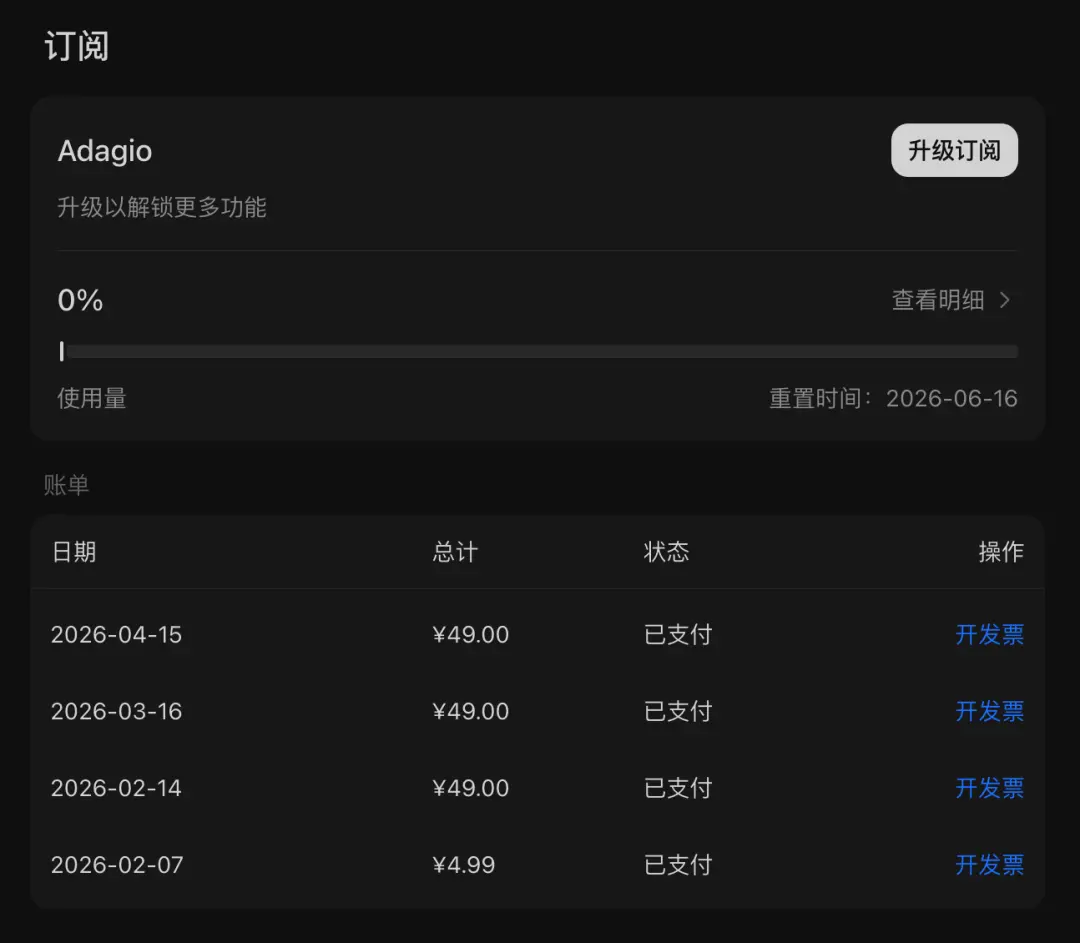
Task: Request invoice for the ¥4.99 bill
Action: tap(989, 864)
